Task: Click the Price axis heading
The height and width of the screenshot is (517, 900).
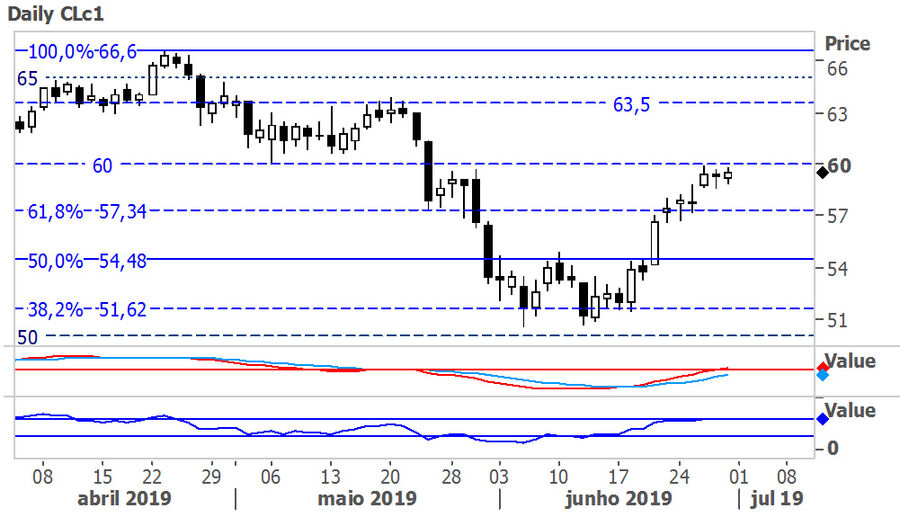Action: pyautogui.click(x=847, y=44)
